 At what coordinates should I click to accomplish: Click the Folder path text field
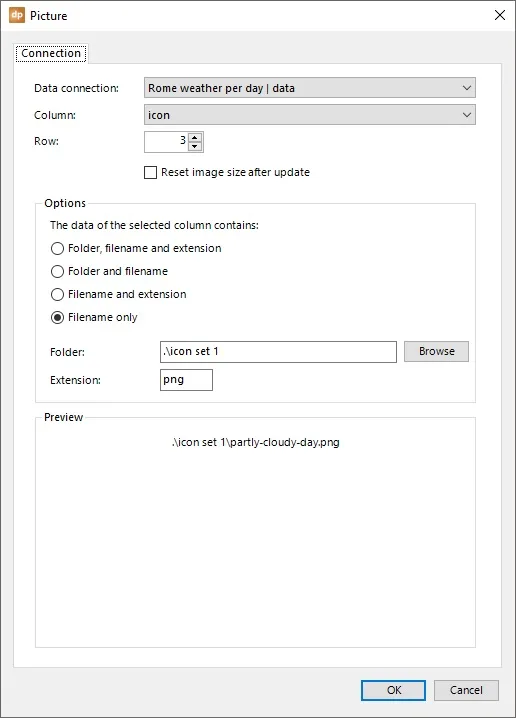tap(278, 352)
